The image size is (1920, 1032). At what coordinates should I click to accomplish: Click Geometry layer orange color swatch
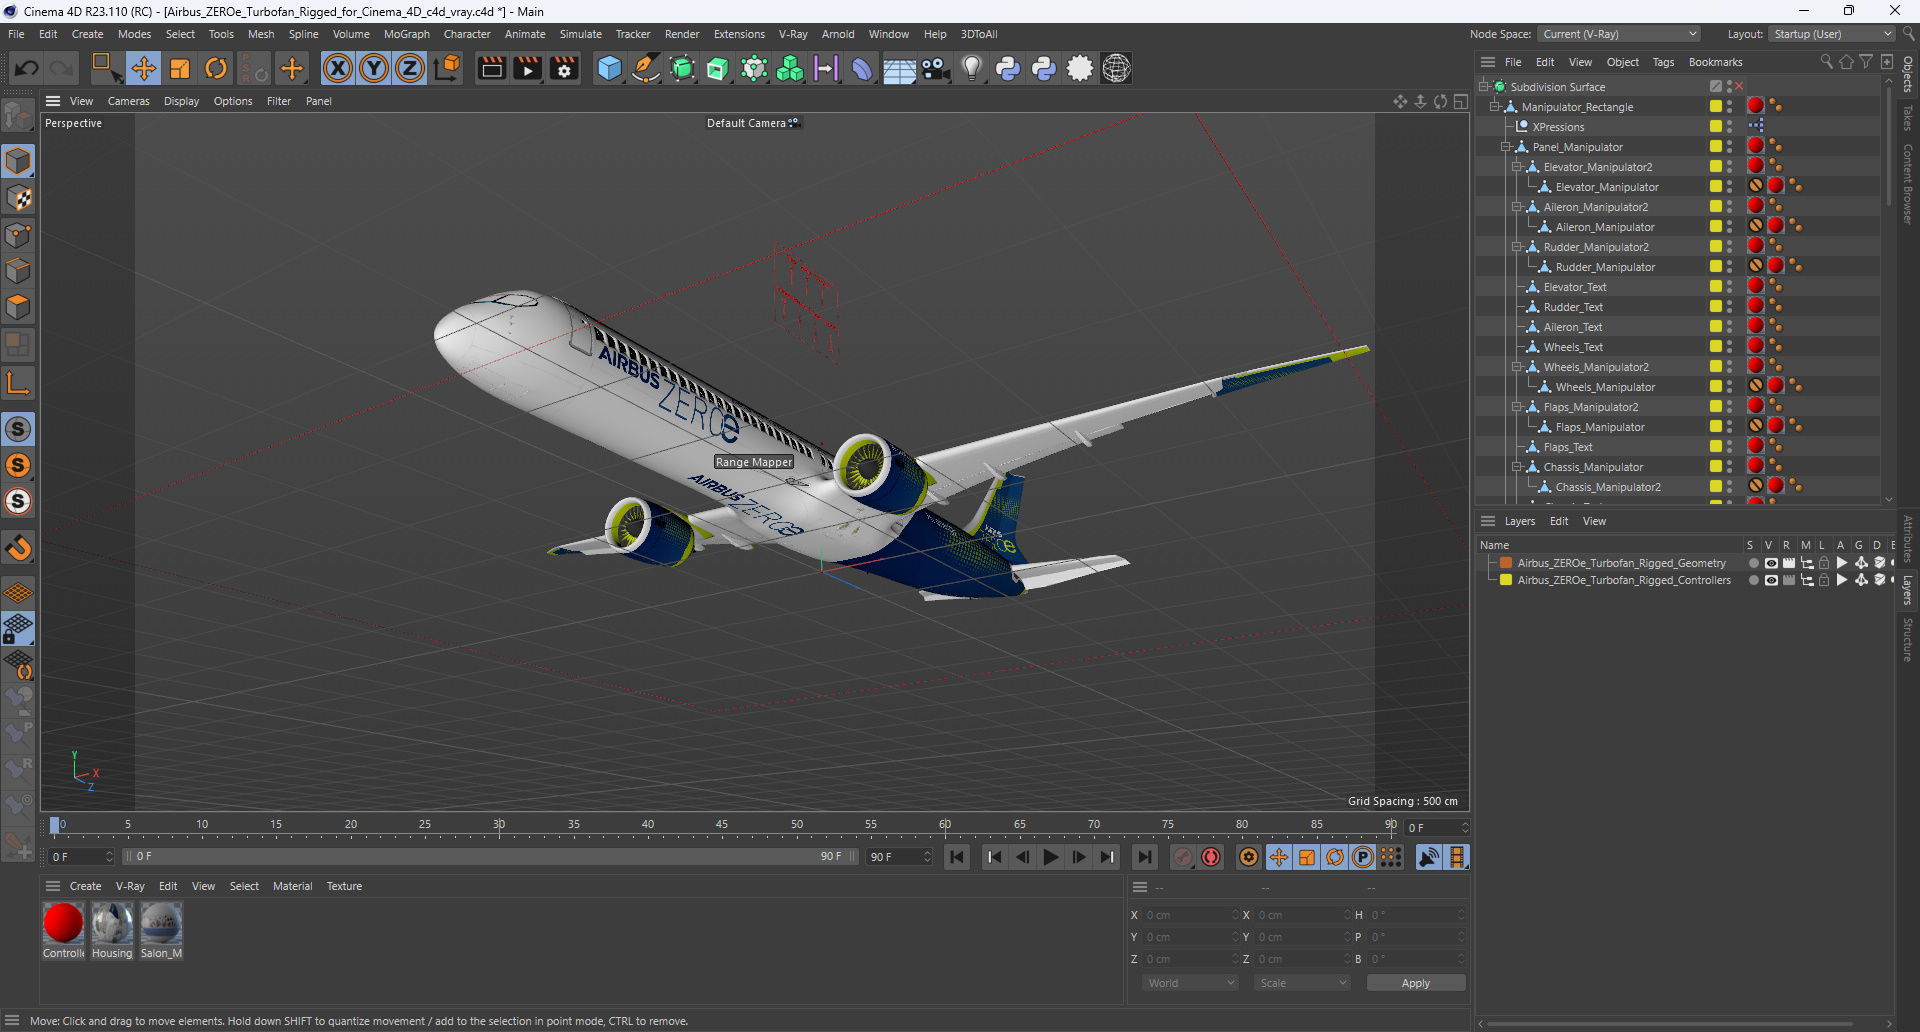click(1505, 563)
